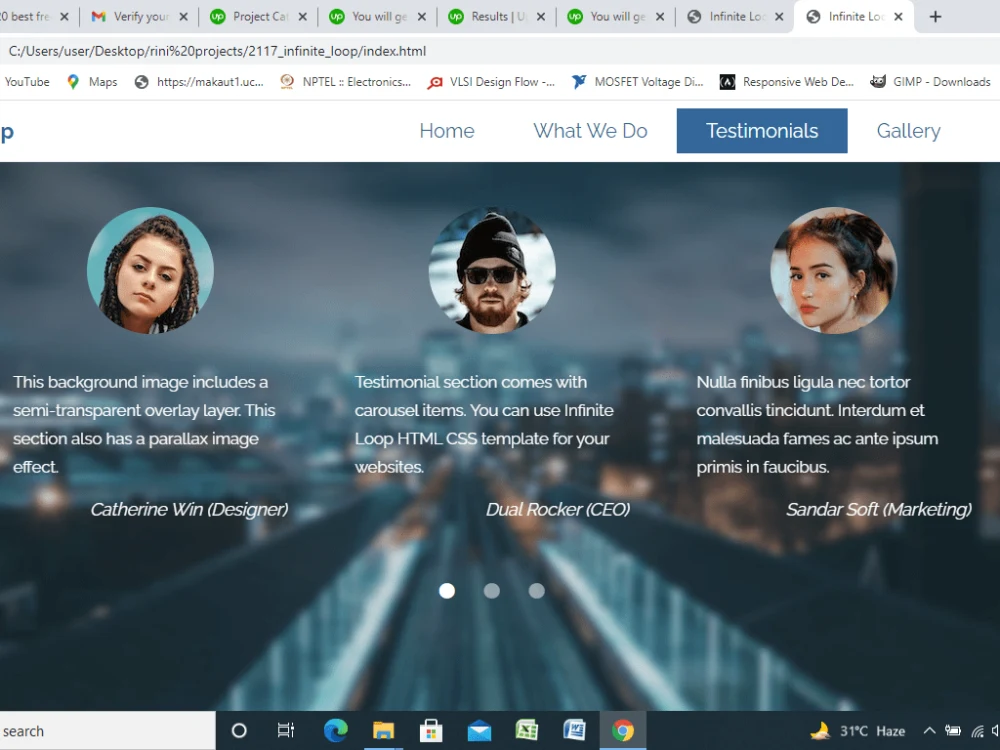Image resolution: width=1000 pixels, height=750 pixels.
Task: Select the second carousel dot
Action: tap(492, 591)
